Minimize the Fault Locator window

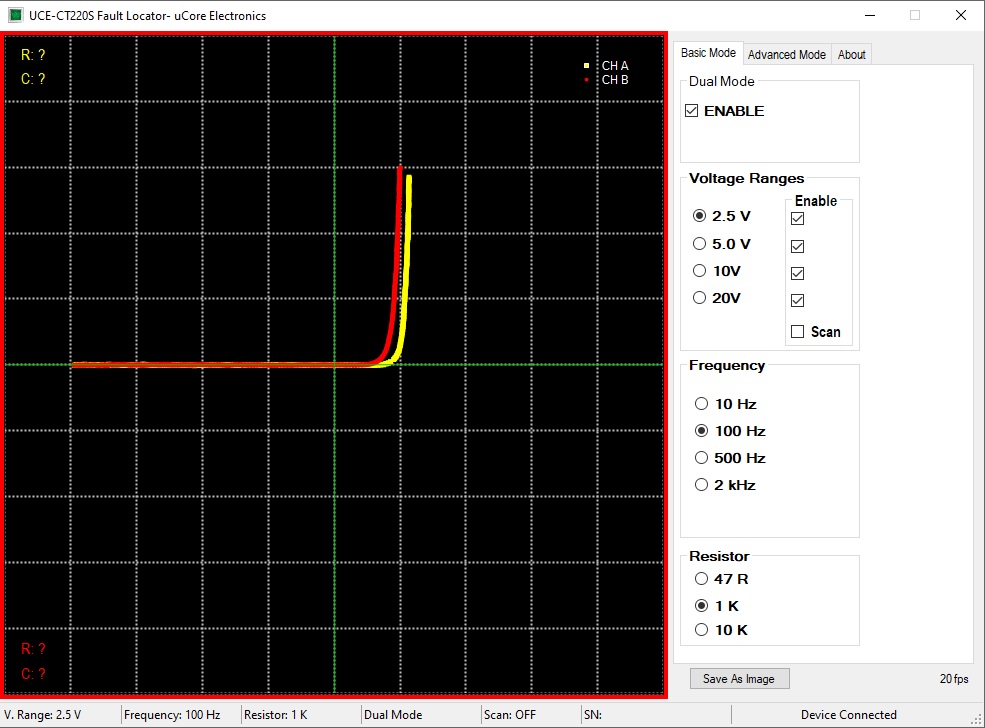pyautogui.click(x=867, y=15)
